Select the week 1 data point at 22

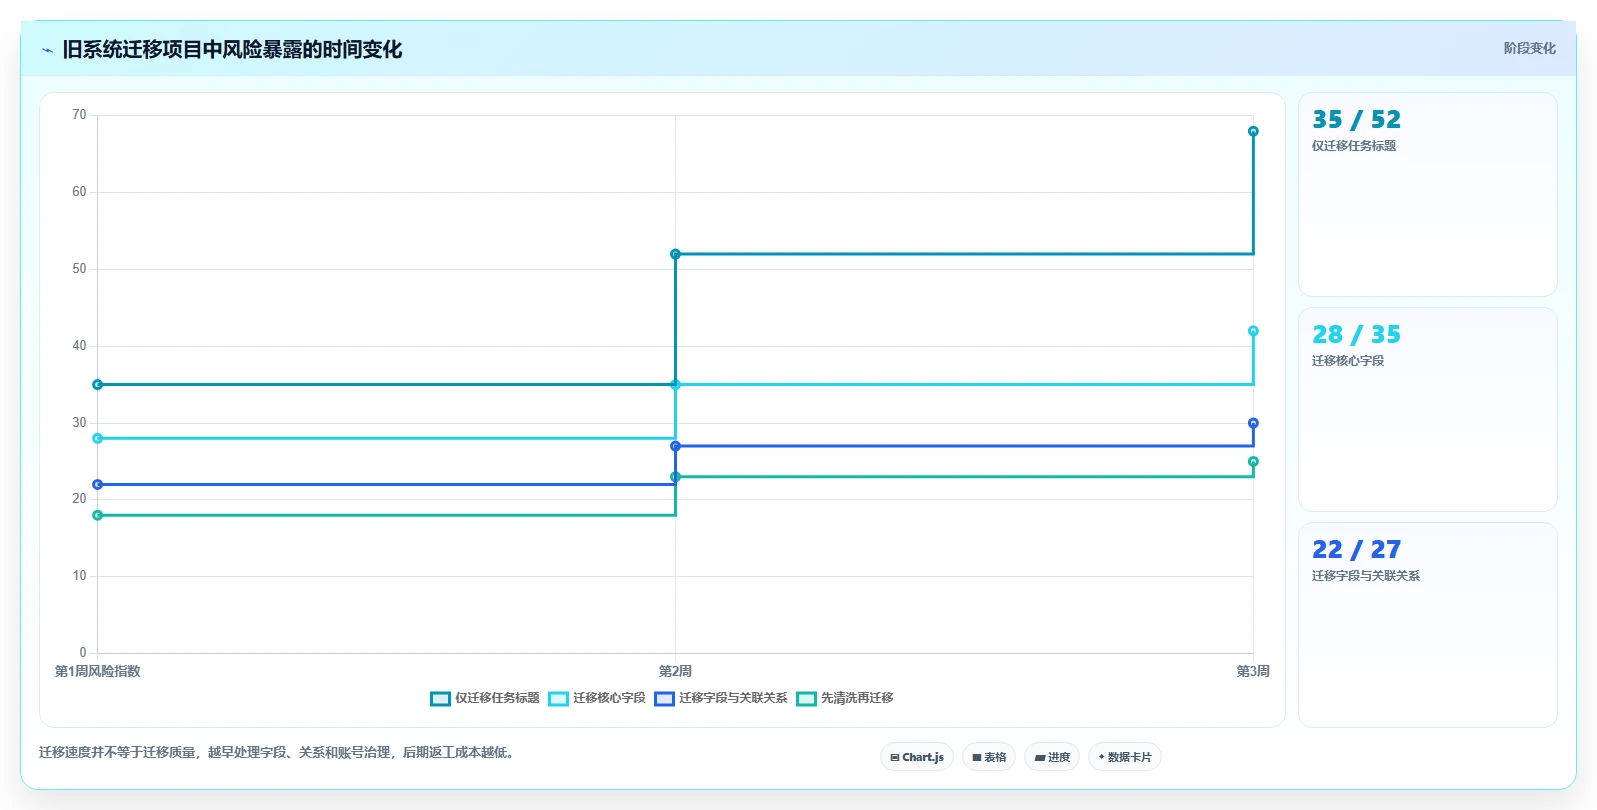(x=97, y=484)
